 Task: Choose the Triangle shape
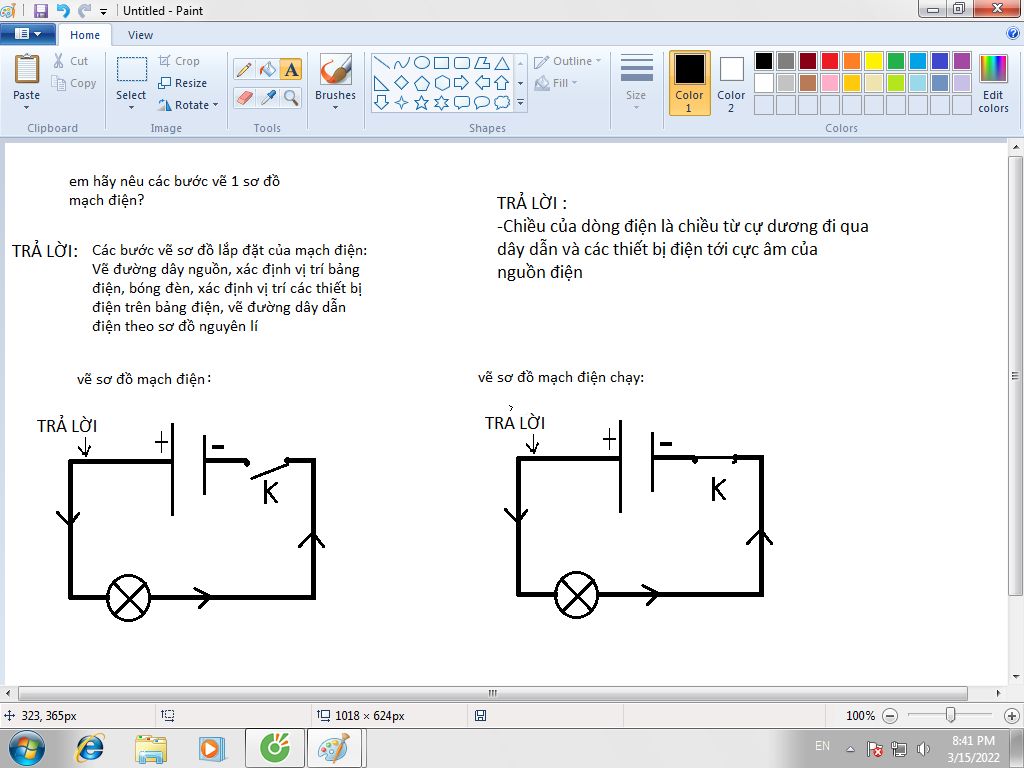pos(502,63)
